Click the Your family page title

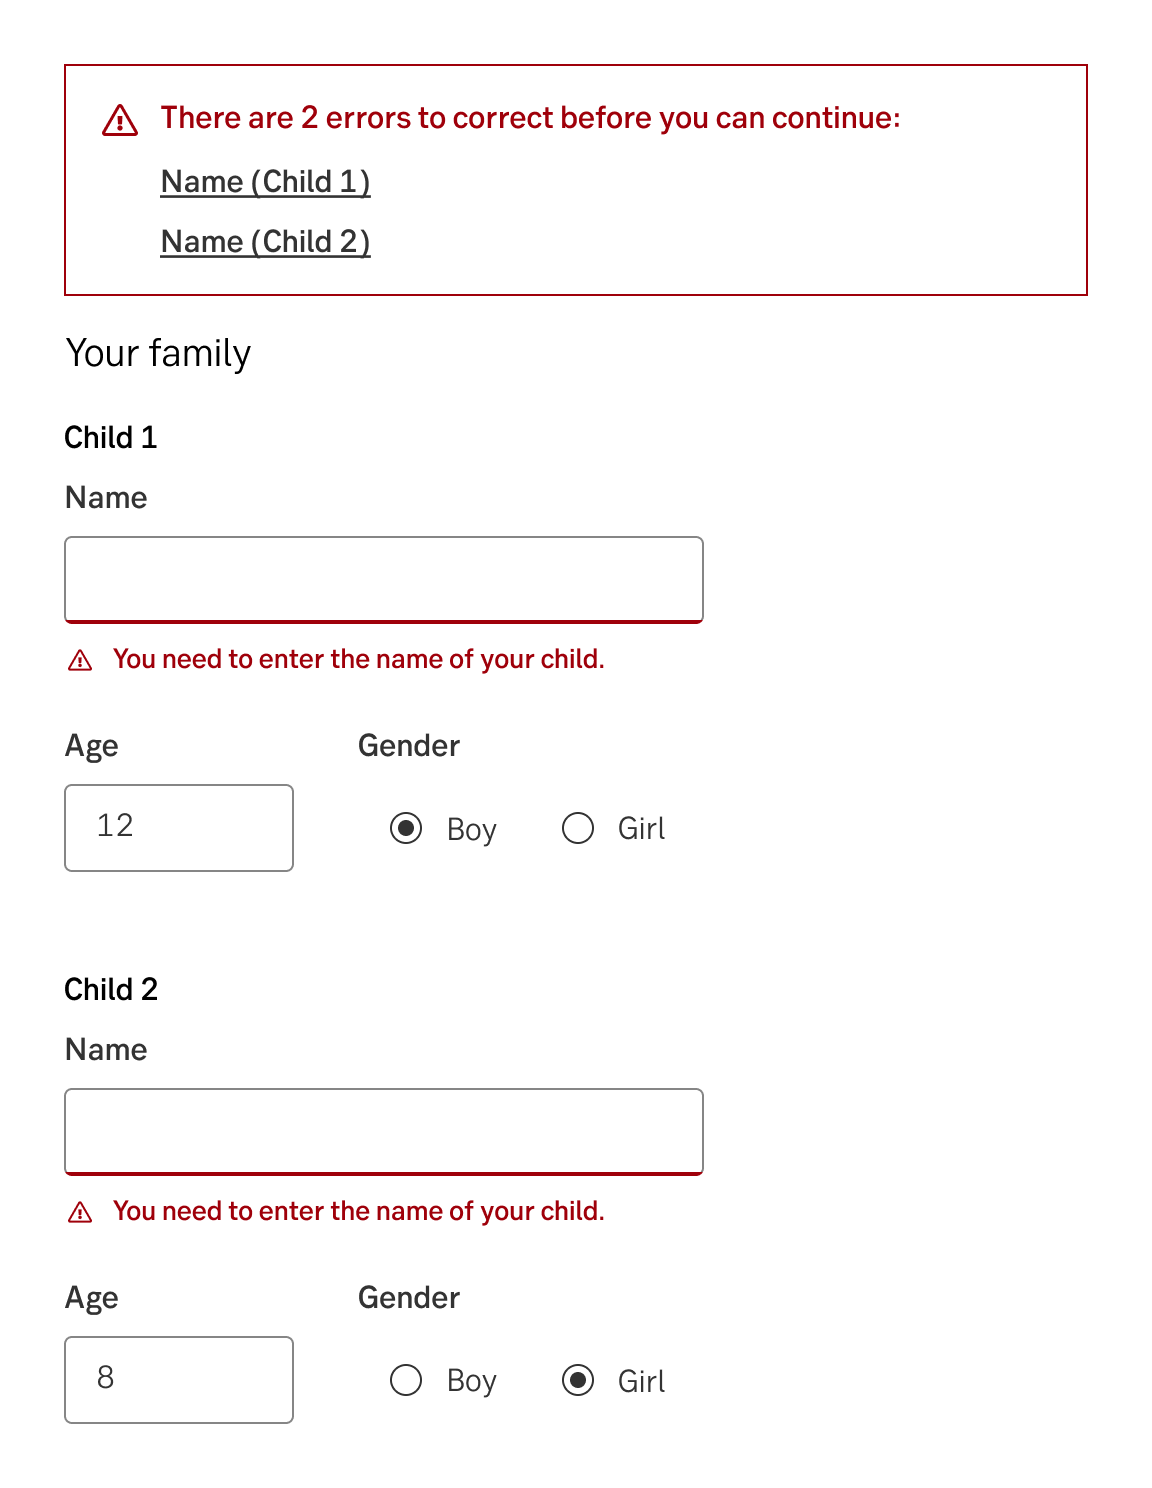(x=157, y=353)
